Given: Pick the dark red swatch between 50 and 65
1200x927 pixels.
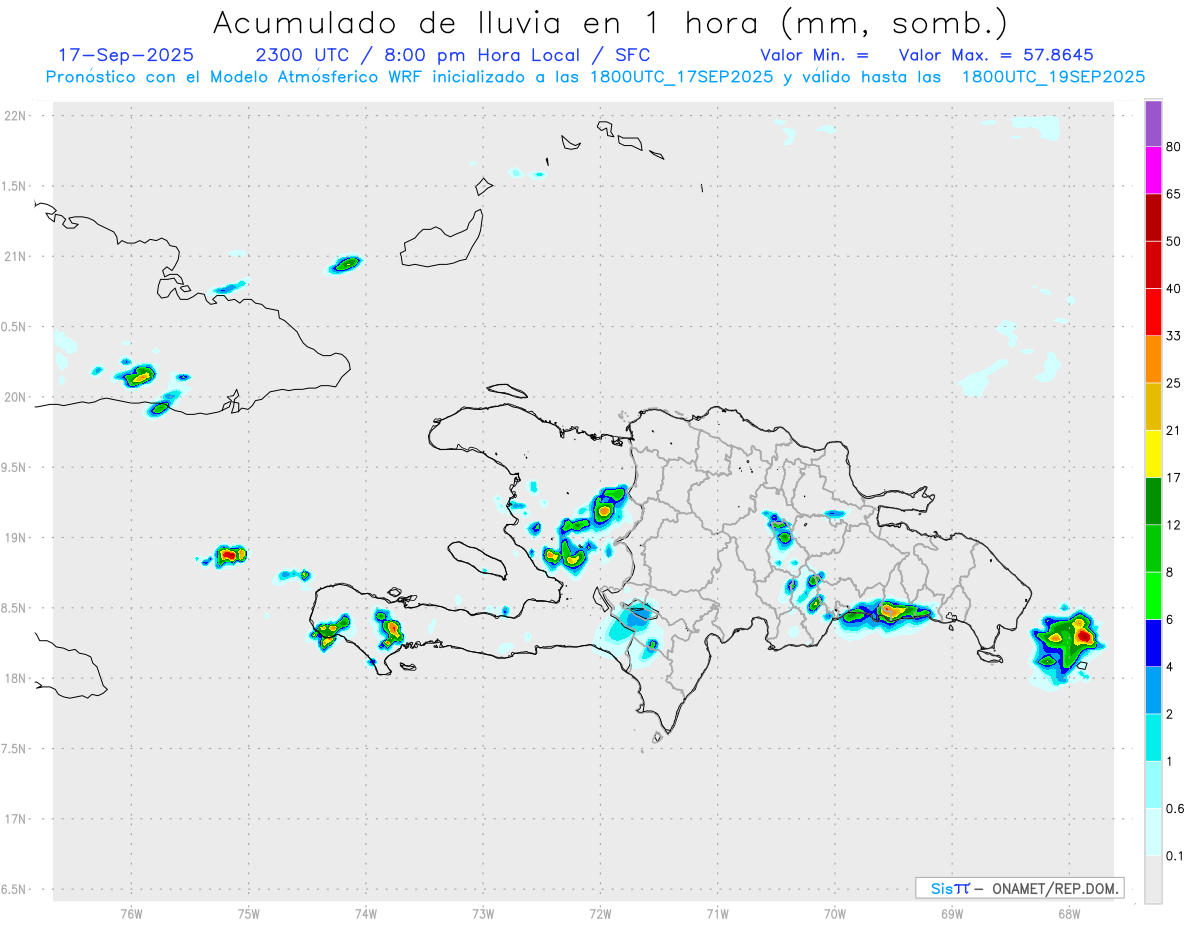Looking at the screenshot, I should coord(1153,218).
